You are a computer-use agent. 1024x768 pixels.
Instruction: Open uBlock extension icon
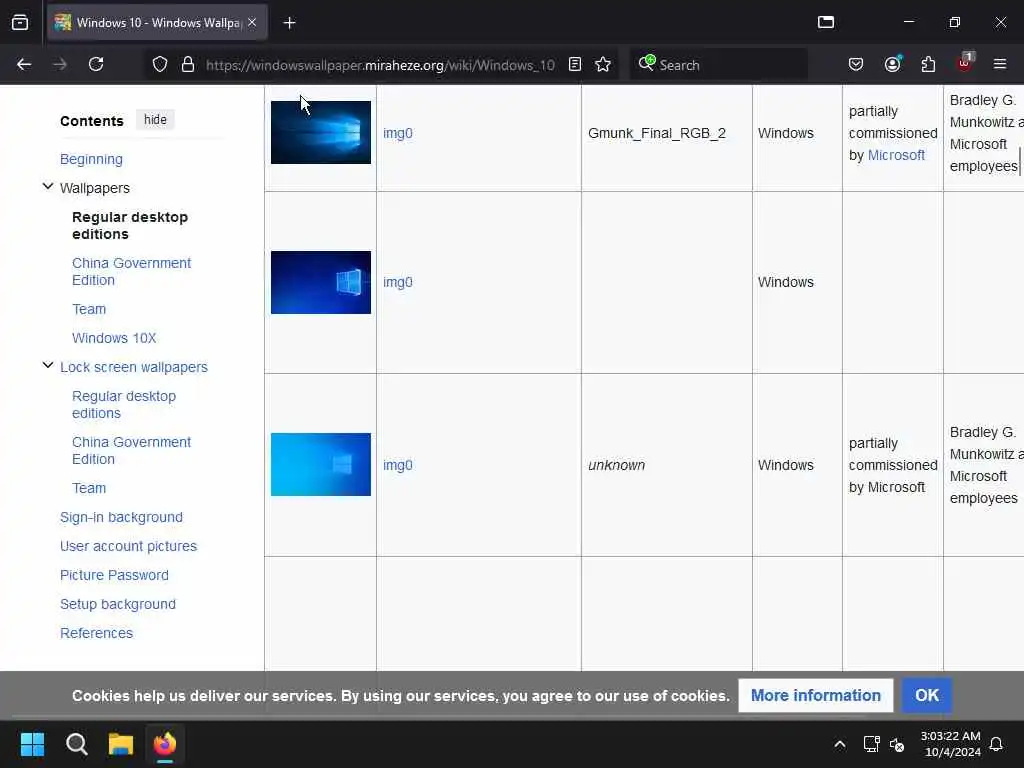(x=964, y=63)
